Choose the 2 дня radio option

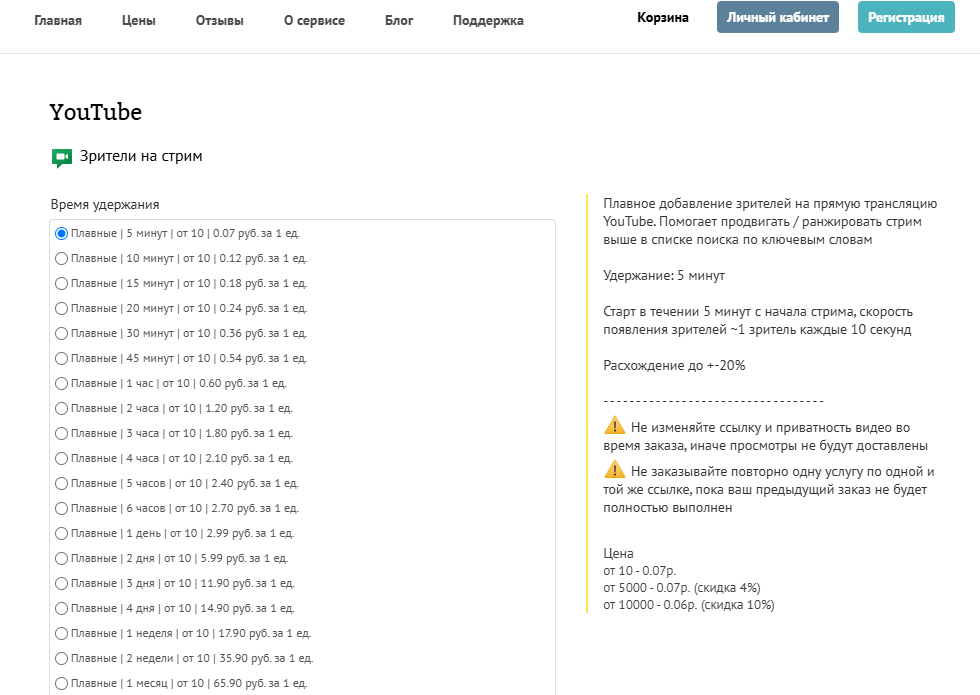(x=61, y=558)
